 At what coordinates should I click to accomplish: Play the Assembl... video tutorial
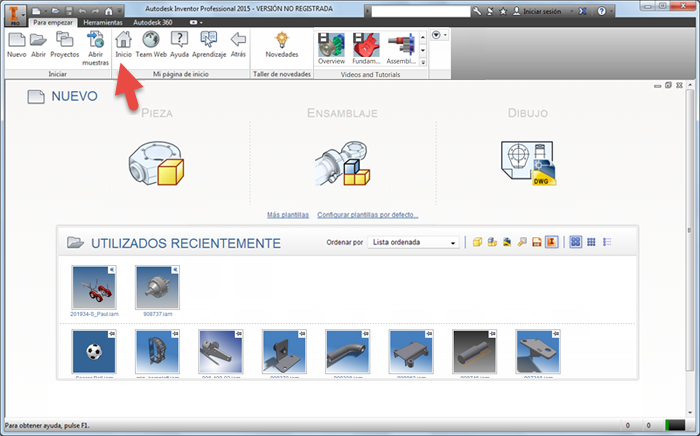401,49
